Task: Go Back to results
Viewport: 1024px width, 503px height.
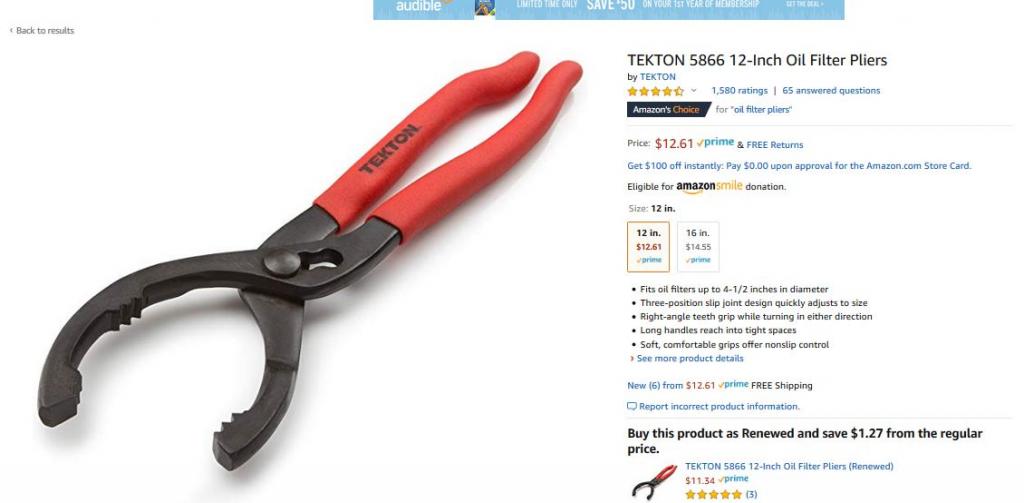Action: click(42, 31)
